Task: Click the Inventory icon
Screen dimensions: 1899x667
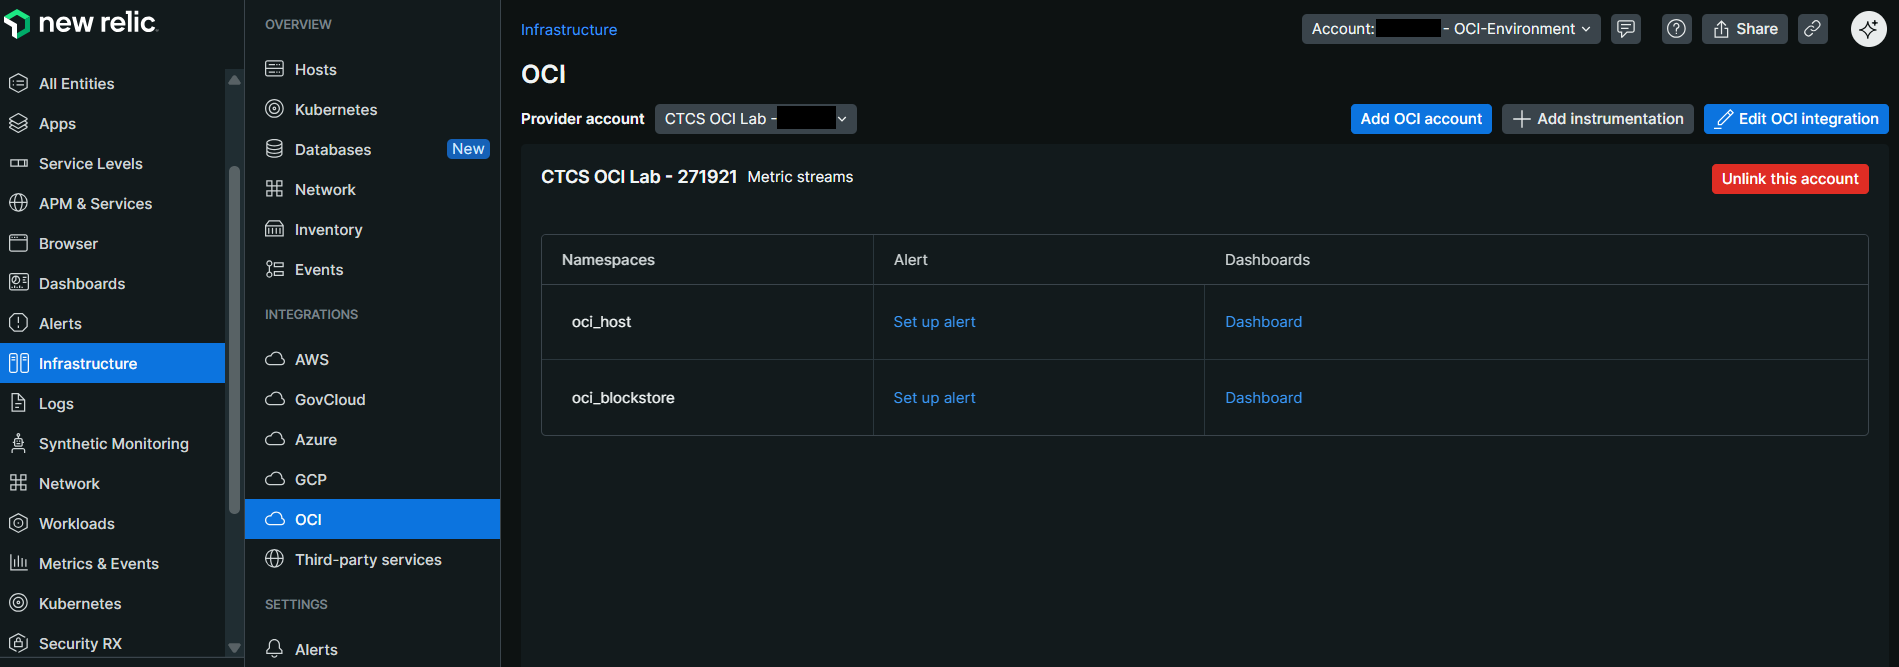Action: pos(274,229)
